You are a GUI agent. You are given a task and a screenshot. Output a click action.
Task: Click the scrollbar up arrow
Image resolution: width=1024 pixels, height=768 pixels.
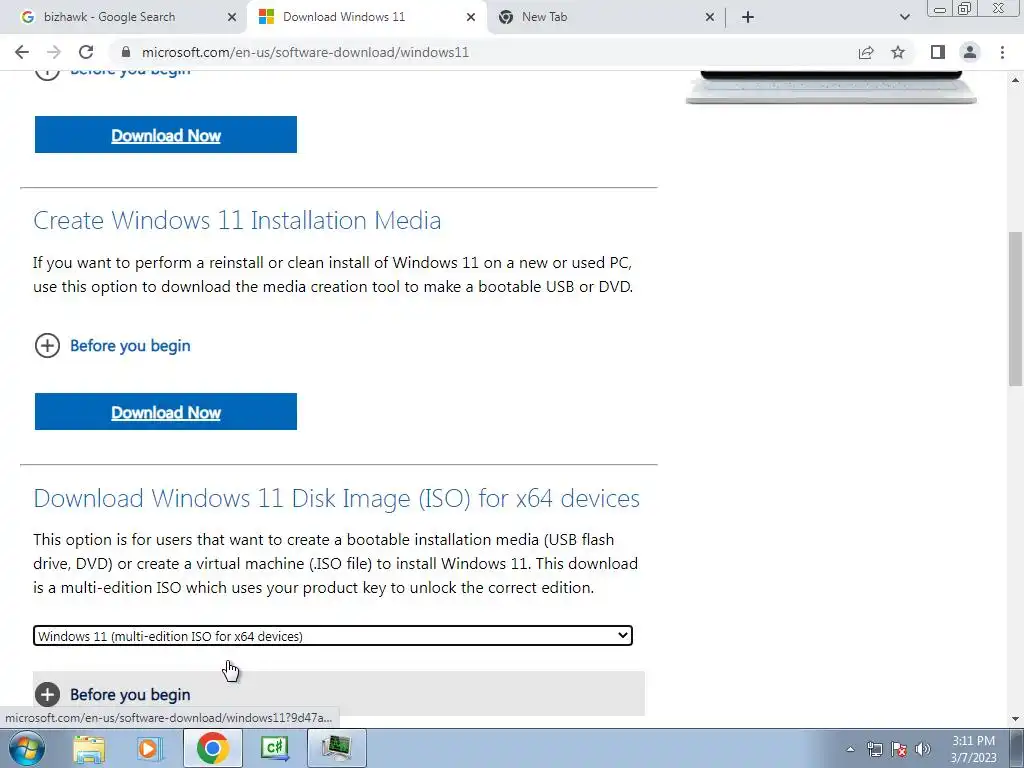[1015, 80]
